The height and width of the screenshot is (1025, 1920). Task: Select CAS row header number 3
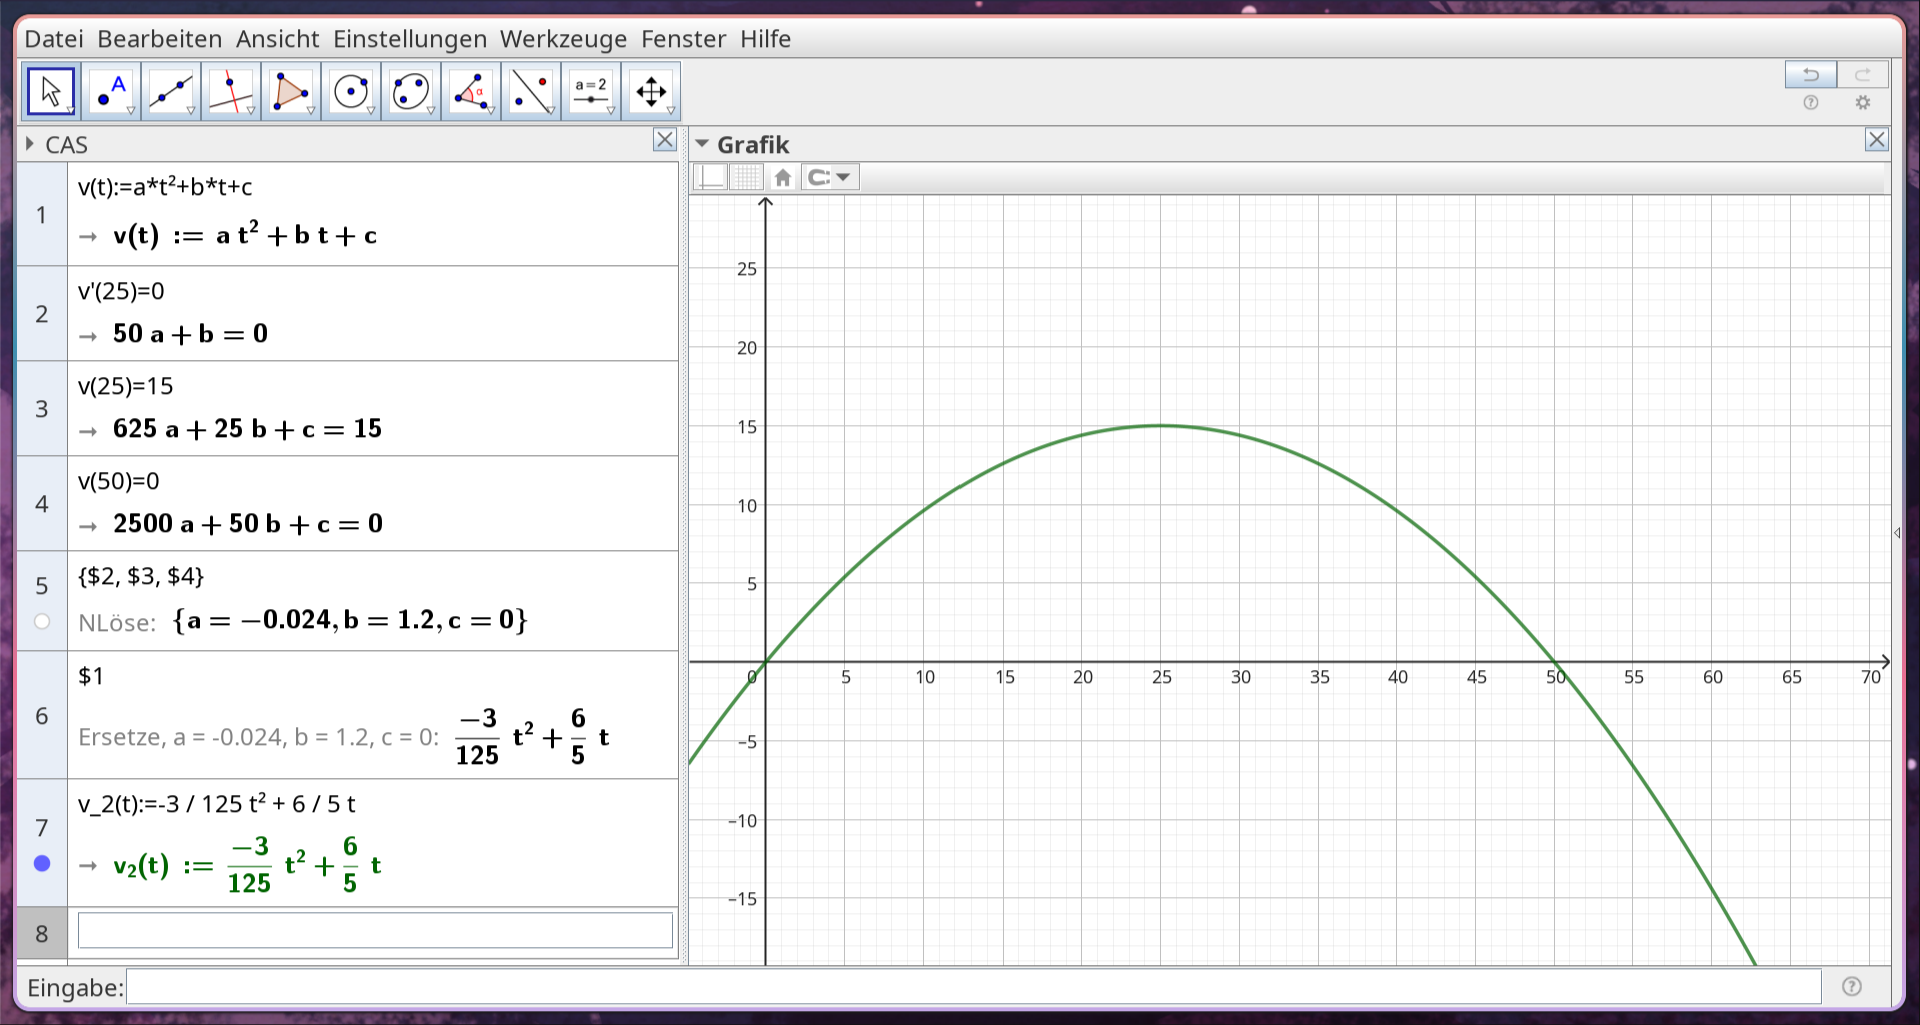point(42,408)
